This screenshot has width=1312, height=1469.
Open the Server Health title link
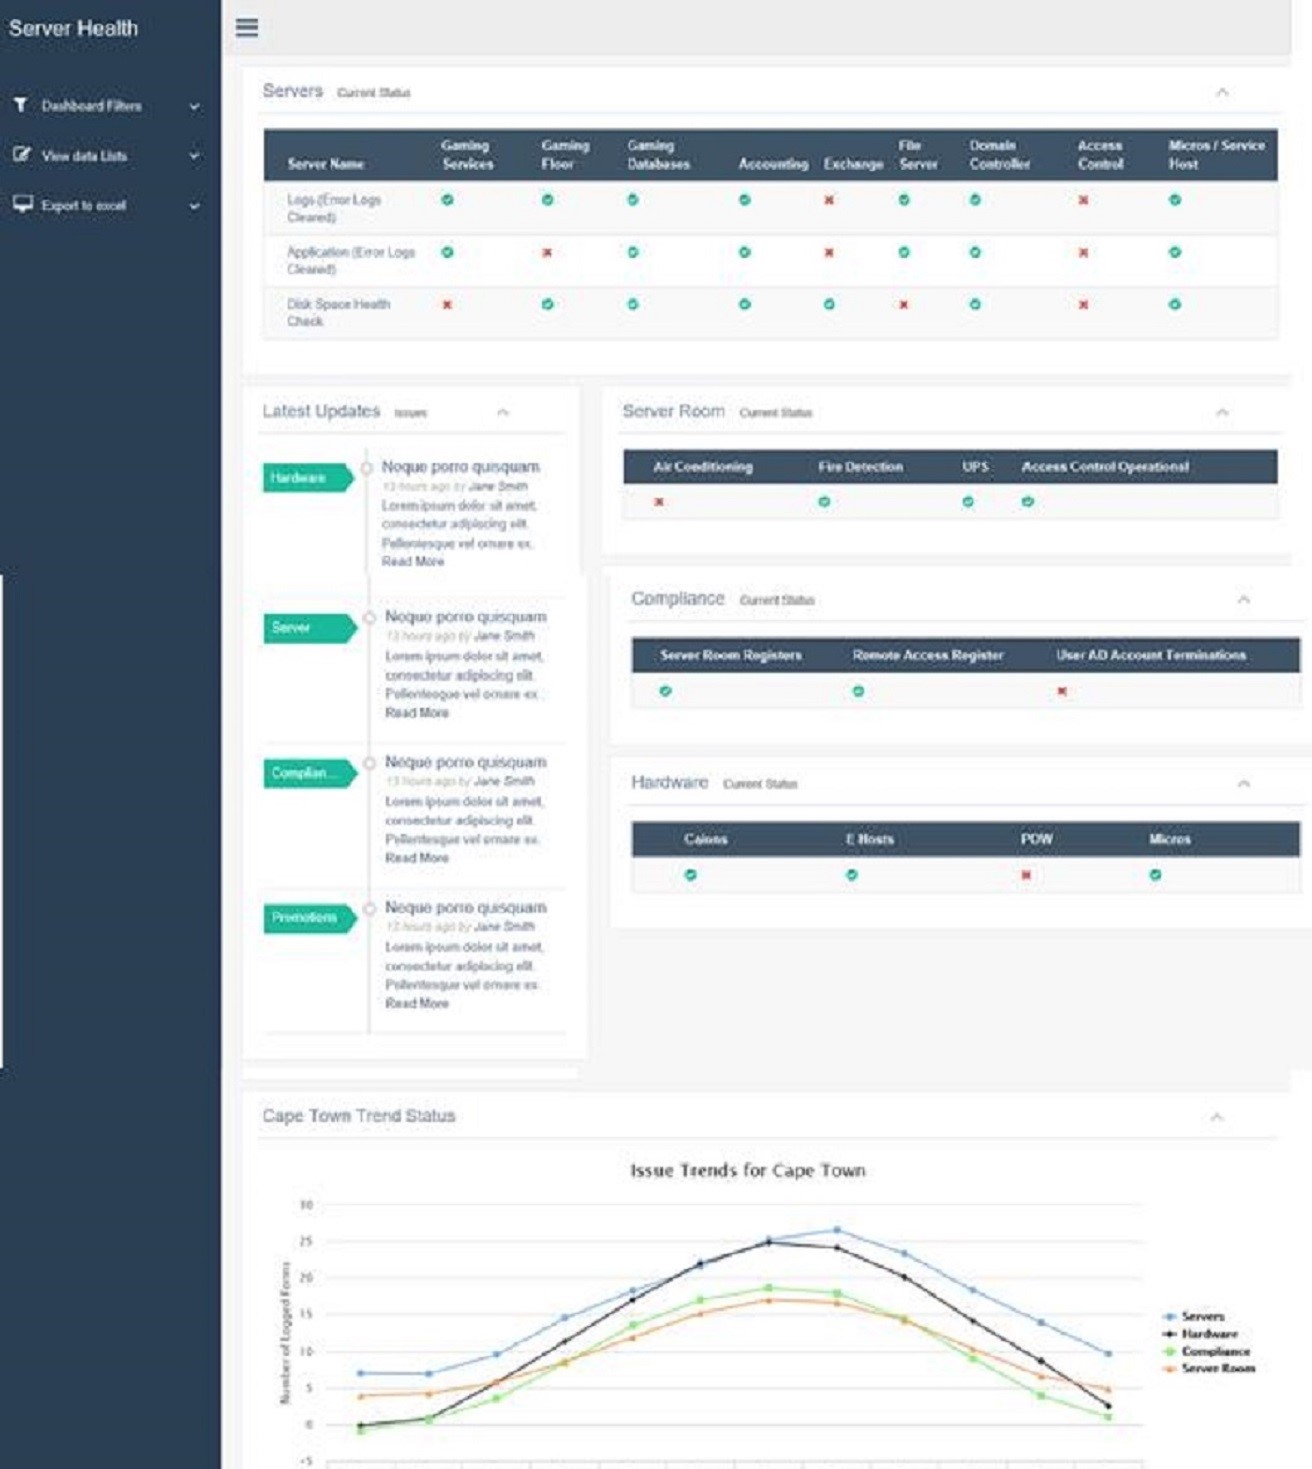pos(74,29)
